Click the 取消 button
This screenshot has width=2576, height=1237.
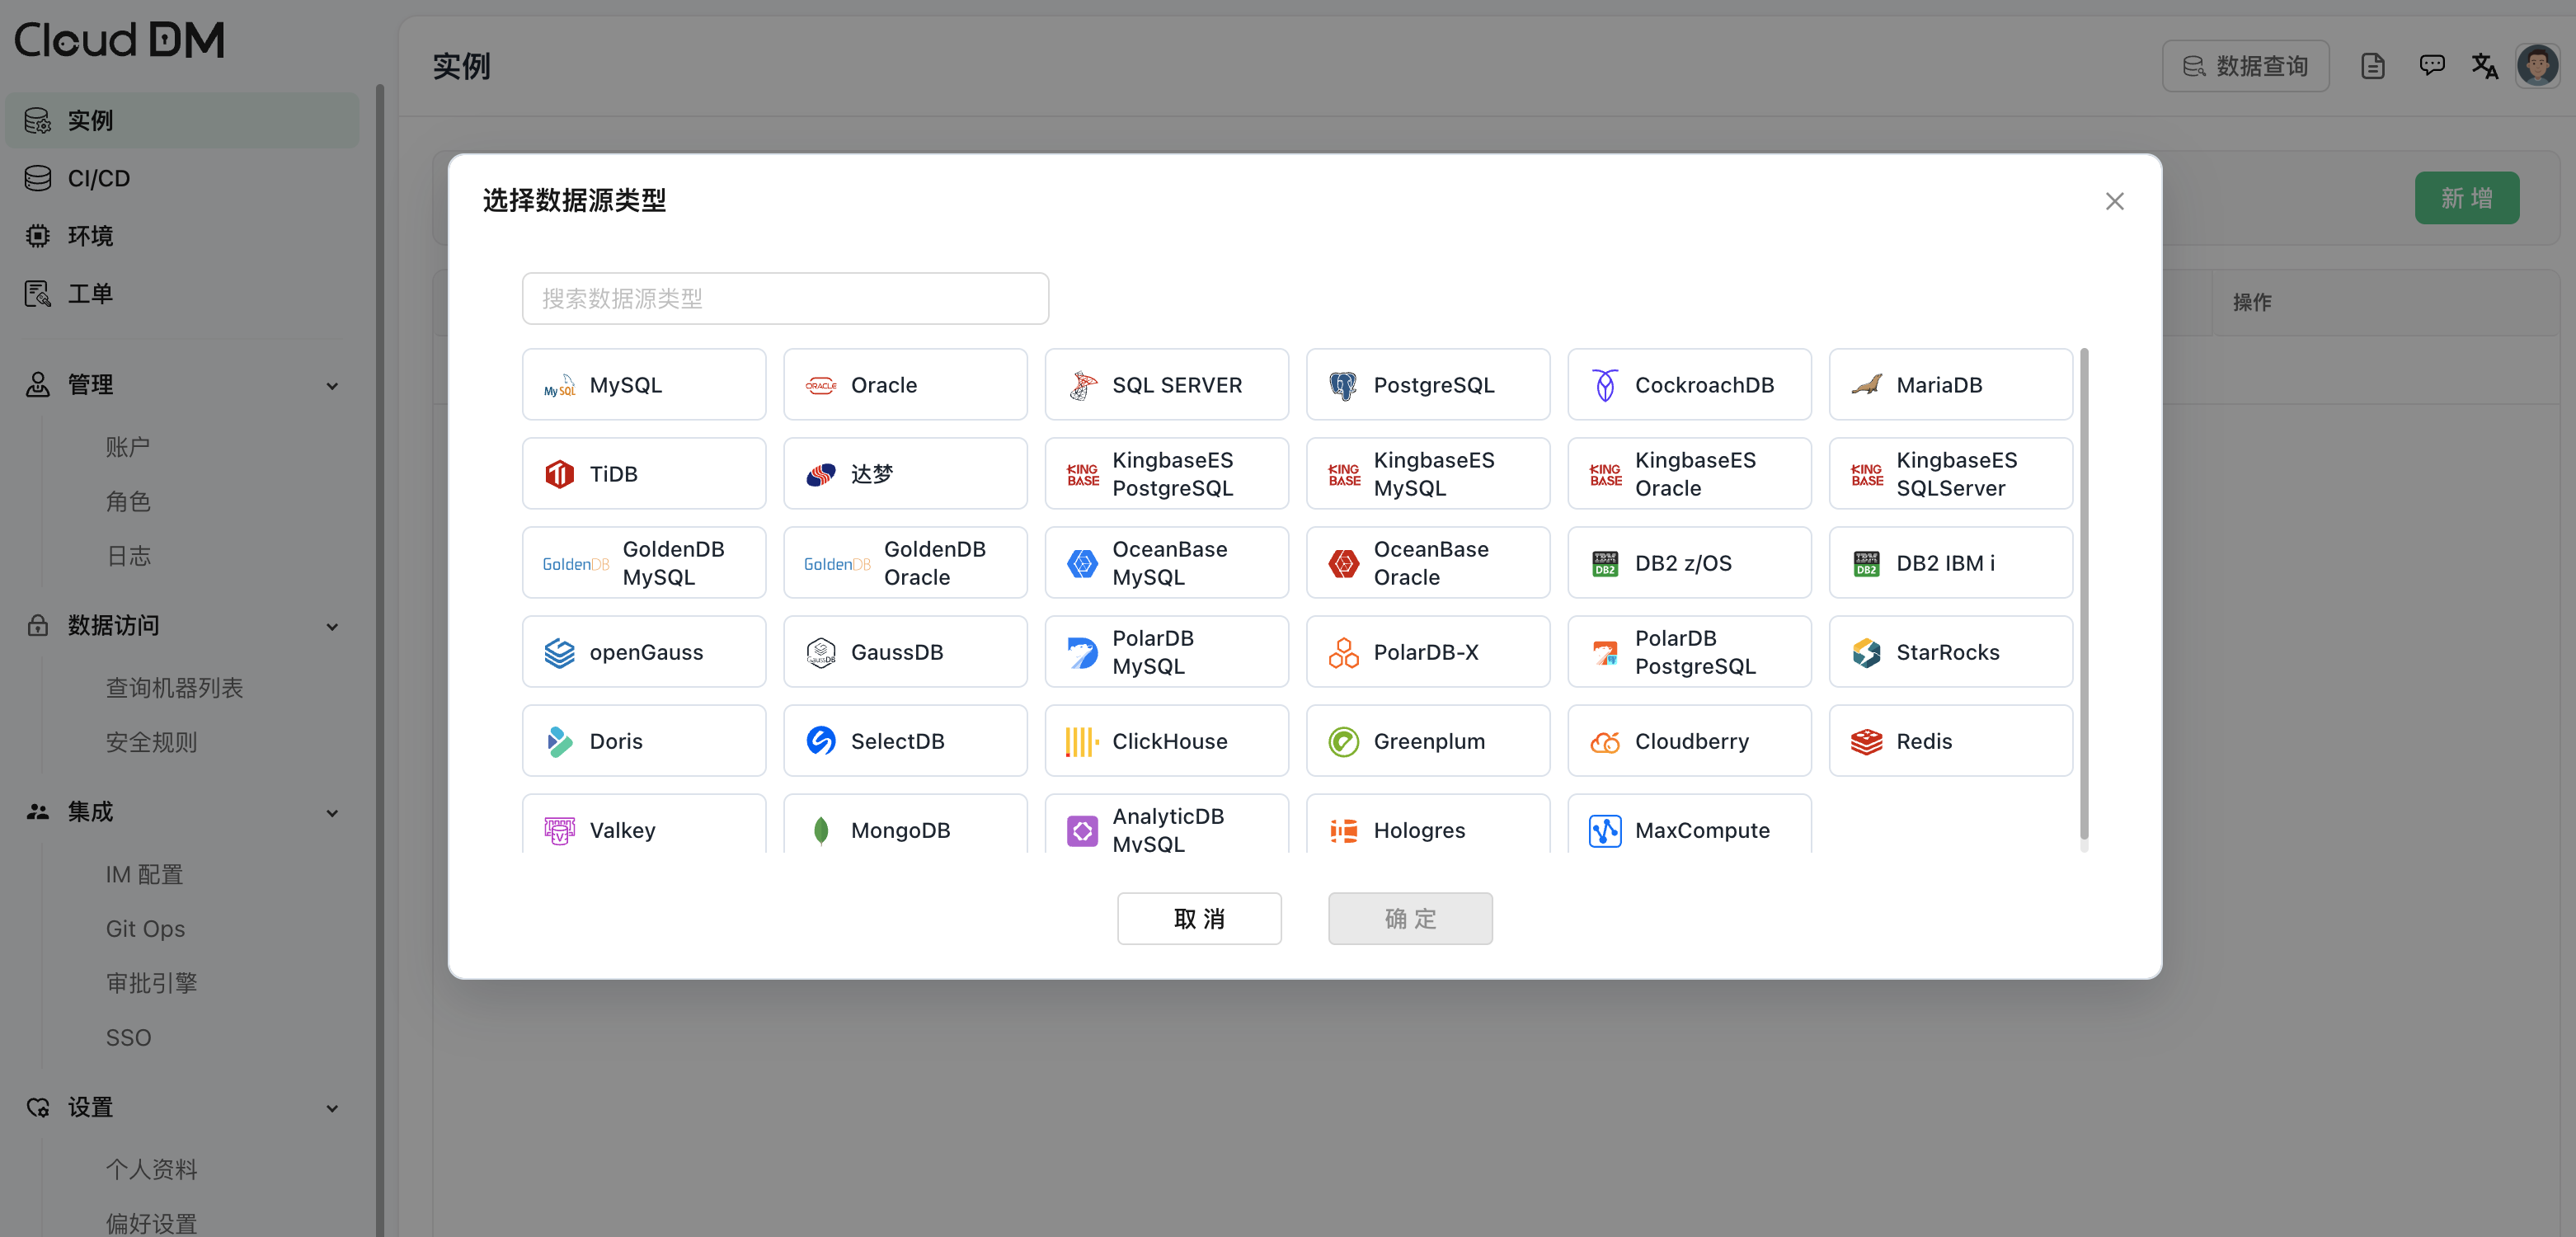1199,919
